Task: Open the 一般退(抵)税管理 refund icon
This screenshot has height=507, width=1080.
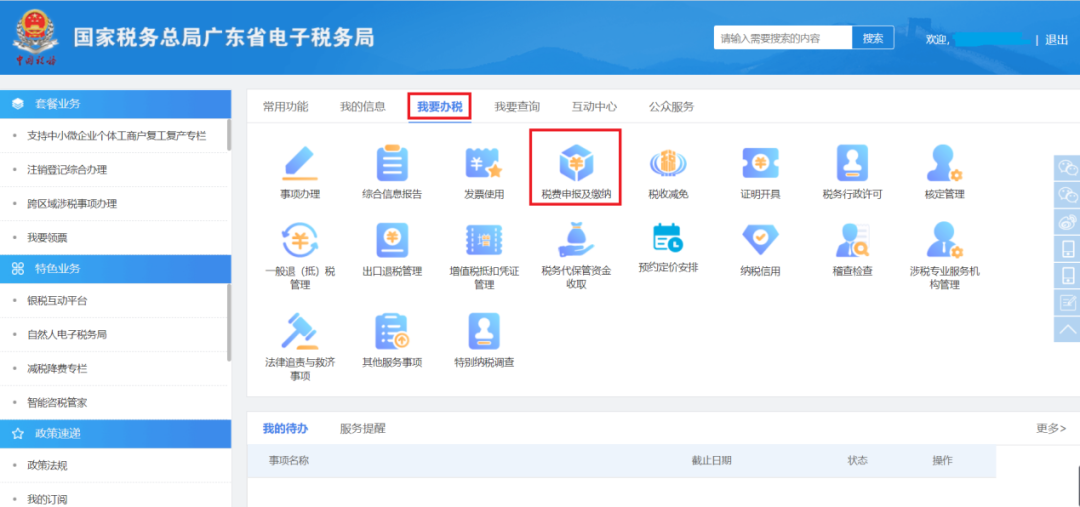Action: pos(300,240)
